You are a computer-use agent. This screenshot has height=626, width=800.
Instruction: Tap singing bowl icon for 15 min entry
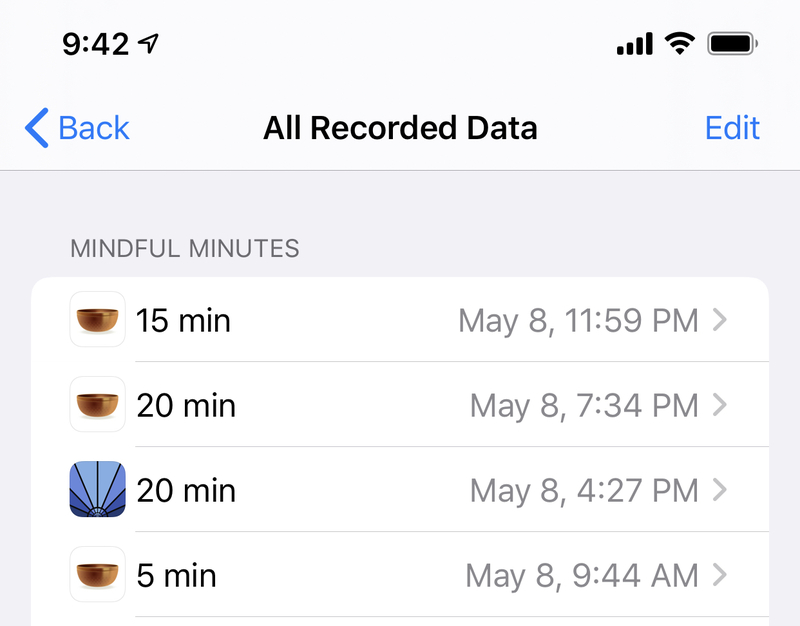pyautogui.click(x=97, y=319)
